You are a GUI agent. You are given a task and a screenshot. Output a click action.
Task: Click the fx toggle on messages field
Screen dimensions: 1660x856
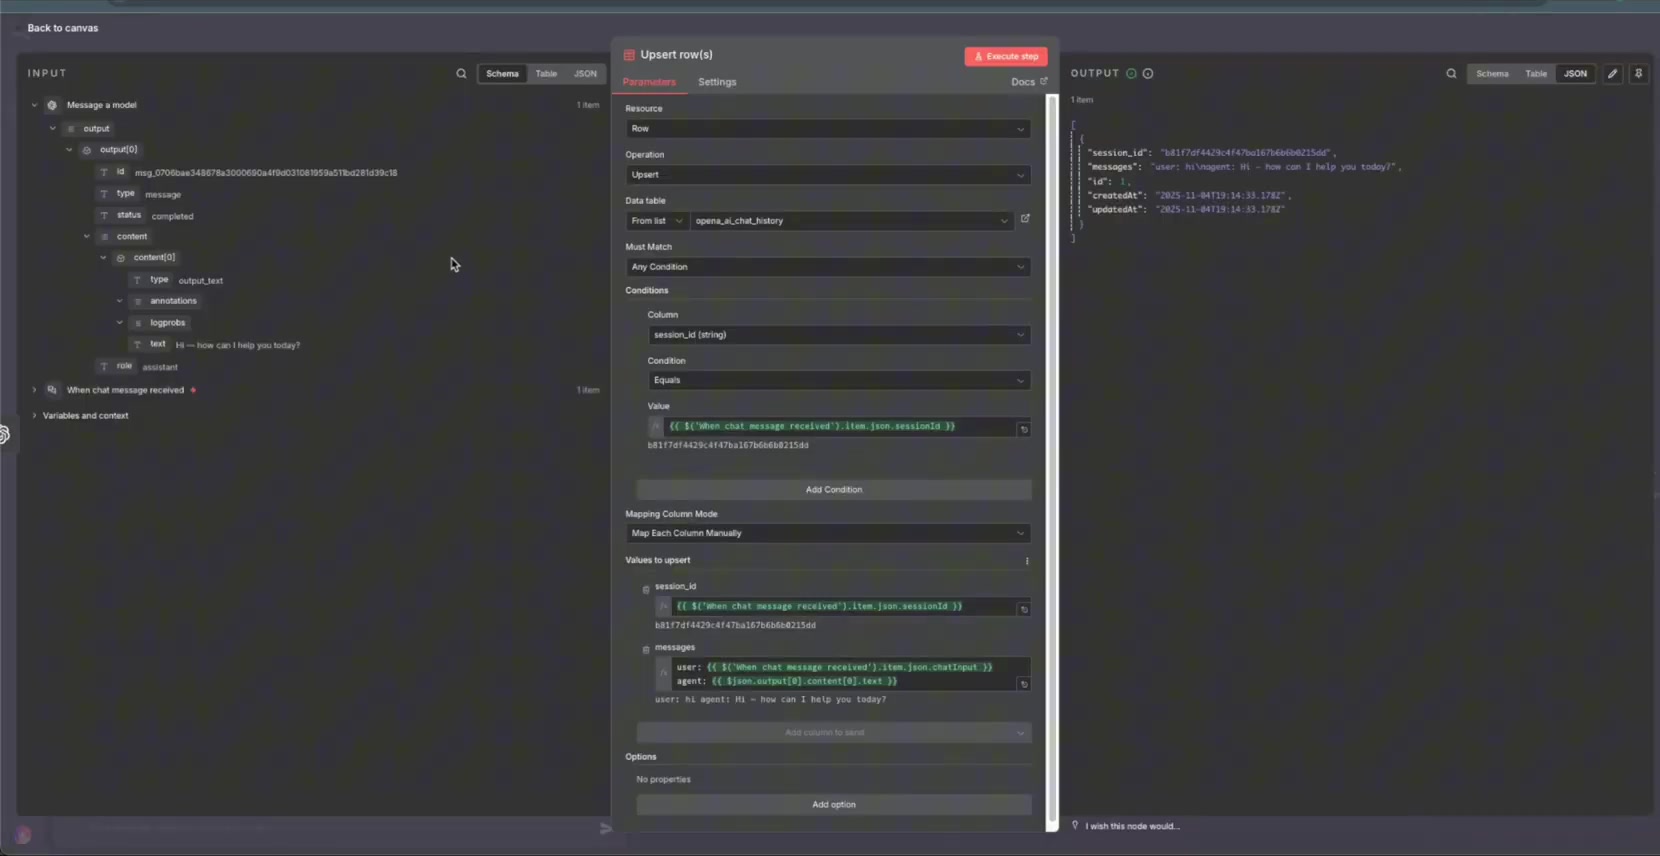[x=663, y=674]
